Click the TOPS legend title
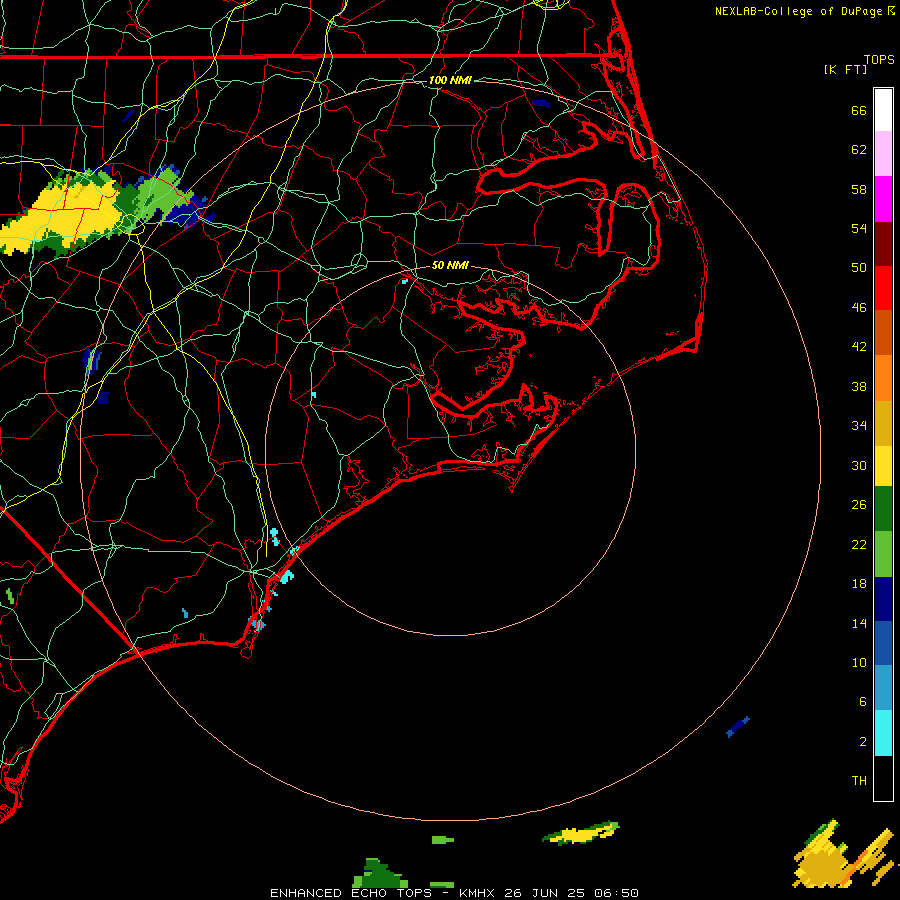The height and width of the screenshot is (900, 900). 879,59
